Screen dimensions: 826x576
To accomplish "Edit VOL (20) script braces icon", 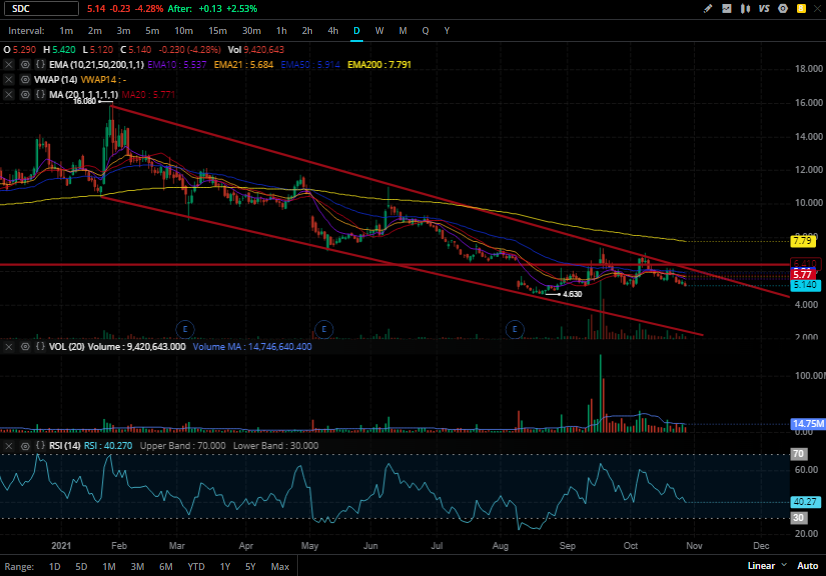I will 40,346.
